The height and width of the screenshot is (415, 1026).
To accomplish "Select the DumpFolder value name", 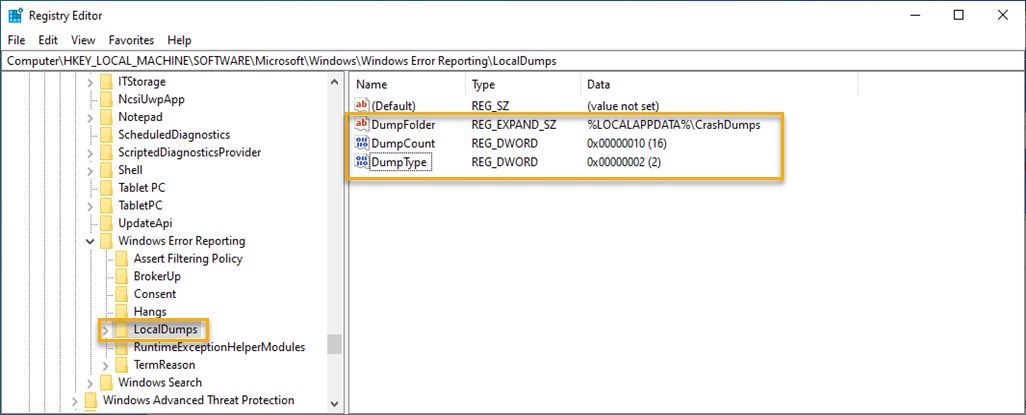I will click(403, 125).
